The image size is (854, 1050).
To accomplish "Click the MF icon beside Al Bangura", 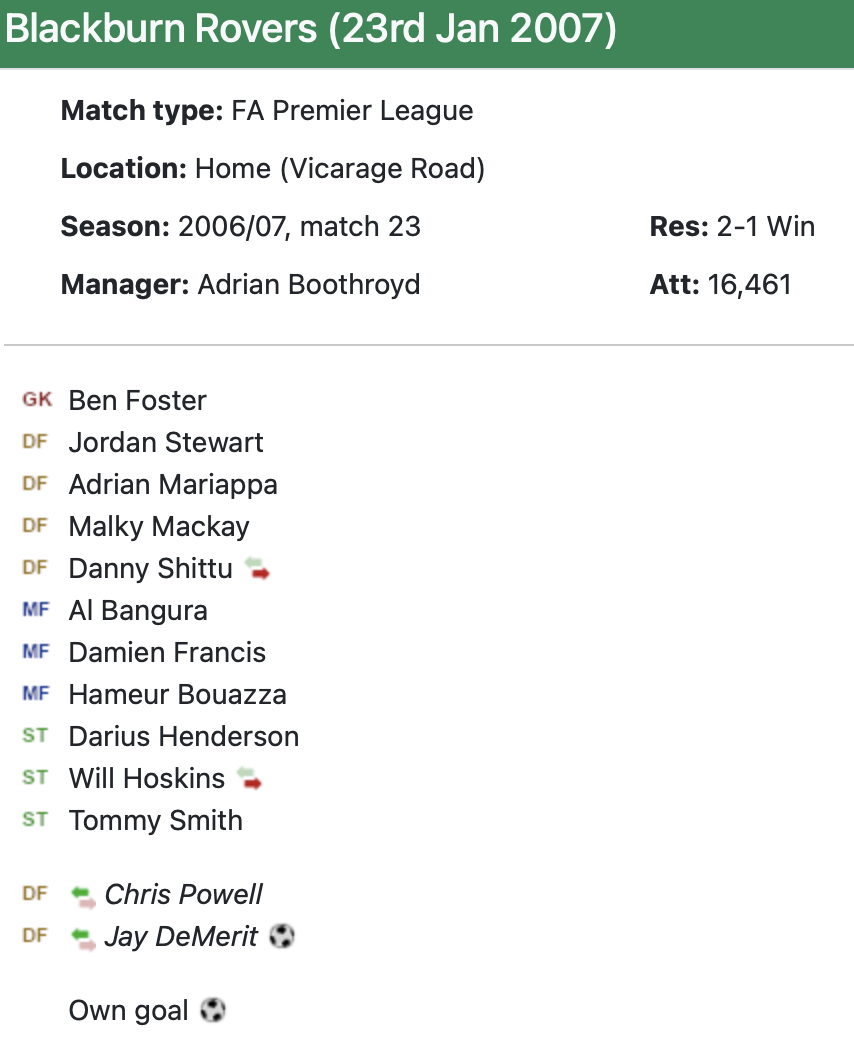I will pyautogui.click(x=35, y=610).
